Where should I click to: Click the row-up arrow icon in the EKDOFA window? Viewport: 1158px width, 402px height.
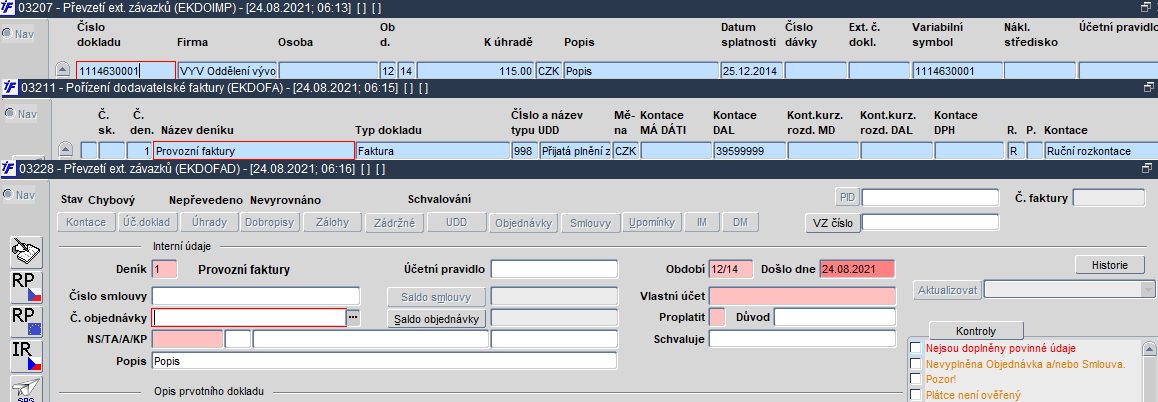(66, 150)
